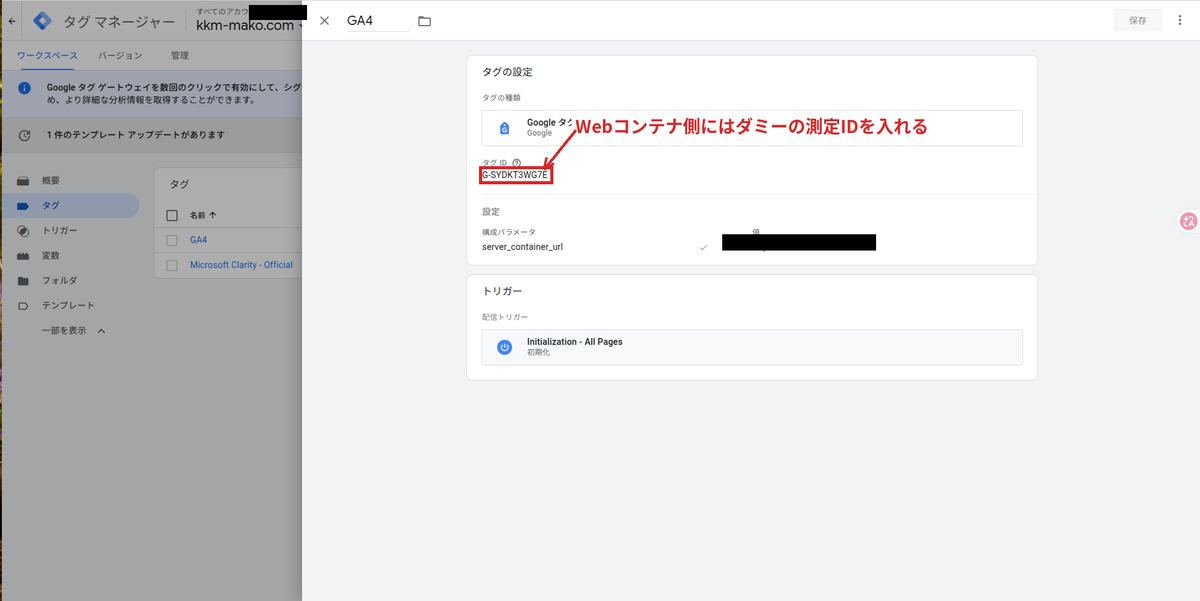The image size is (1200, 601).
Task: Open テンプレート in the sidebar
Action: tap(70, 306)
